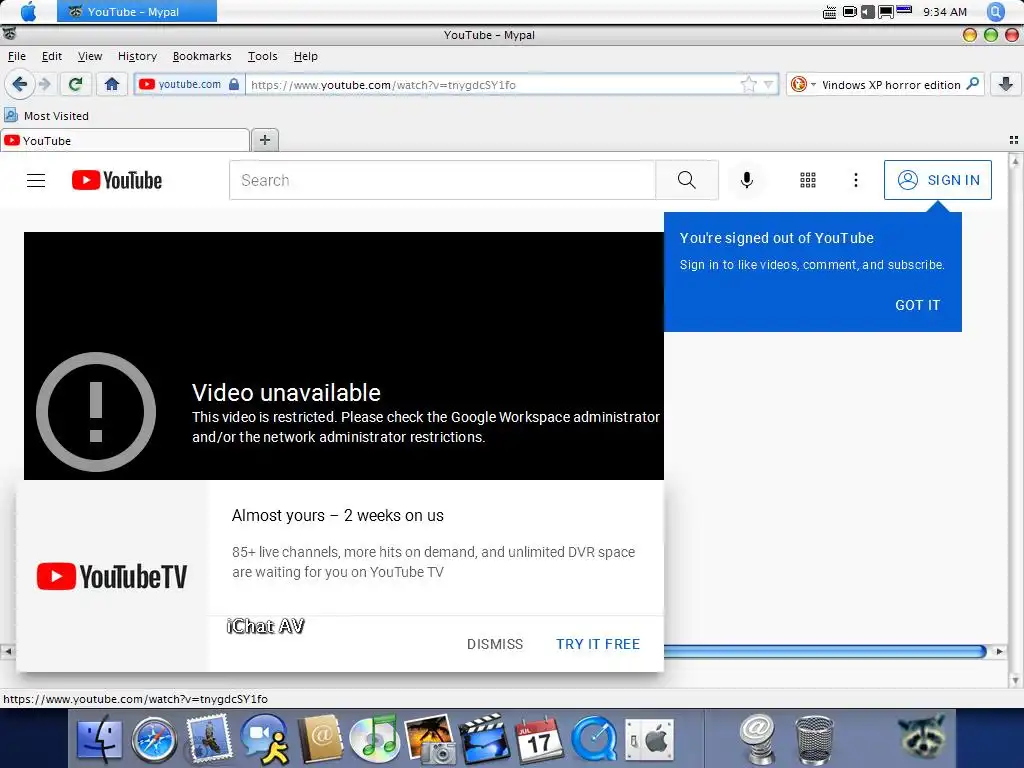Open the YouTube apps grid
Viewport: 1024px width, 768px height.
(x=808, y=180)
